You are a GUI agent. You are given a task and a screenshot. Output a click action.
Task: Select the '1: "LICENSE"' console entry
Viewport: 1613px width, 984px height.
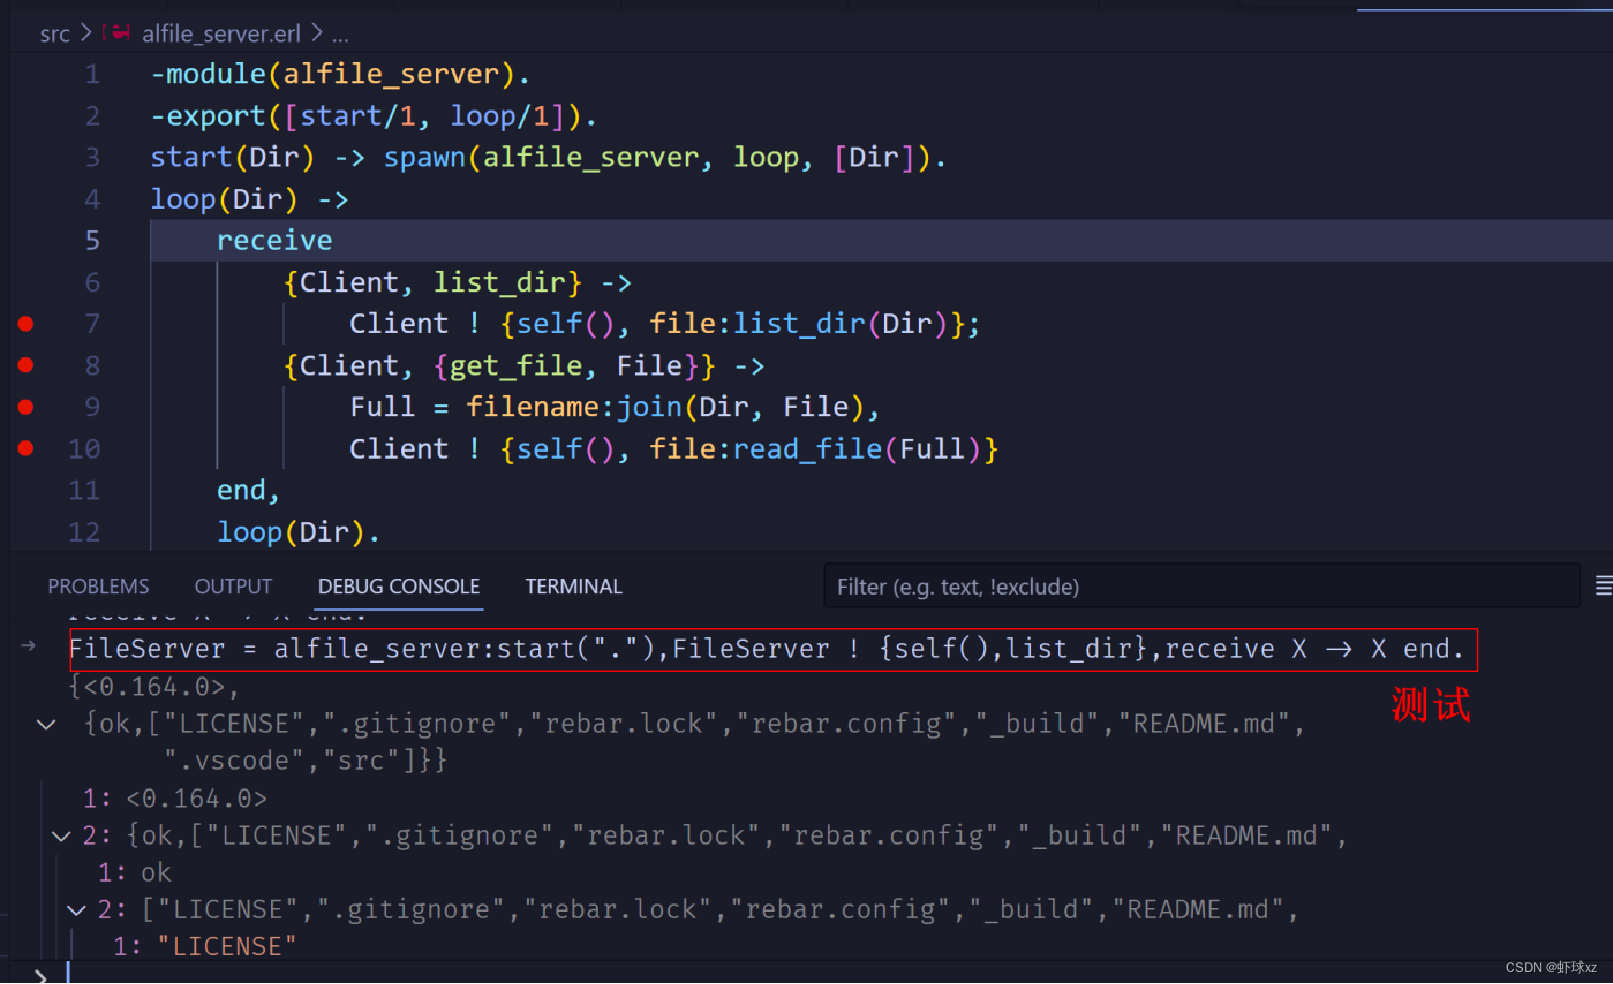[x=205, y=947]
